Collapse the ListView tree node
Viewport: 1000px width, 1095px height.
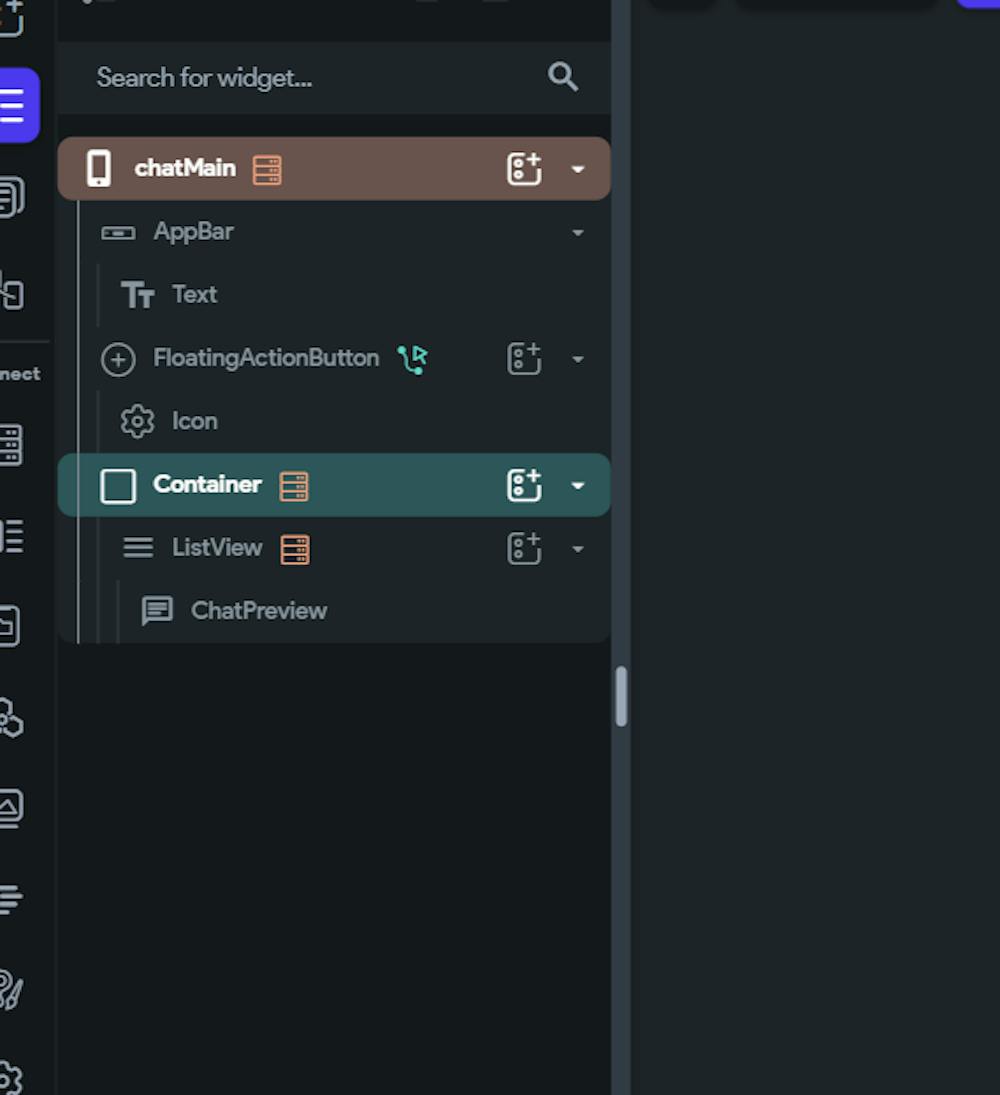(578, 549)
